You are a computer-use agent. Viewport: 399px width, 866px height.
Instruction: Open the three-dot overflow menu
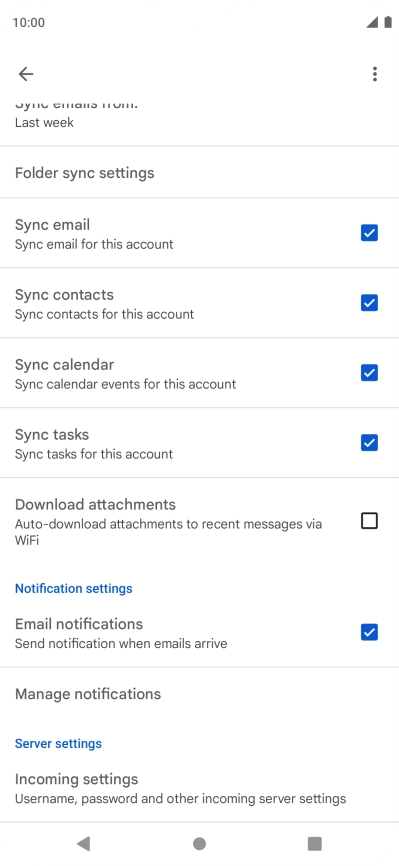(375, 74)
